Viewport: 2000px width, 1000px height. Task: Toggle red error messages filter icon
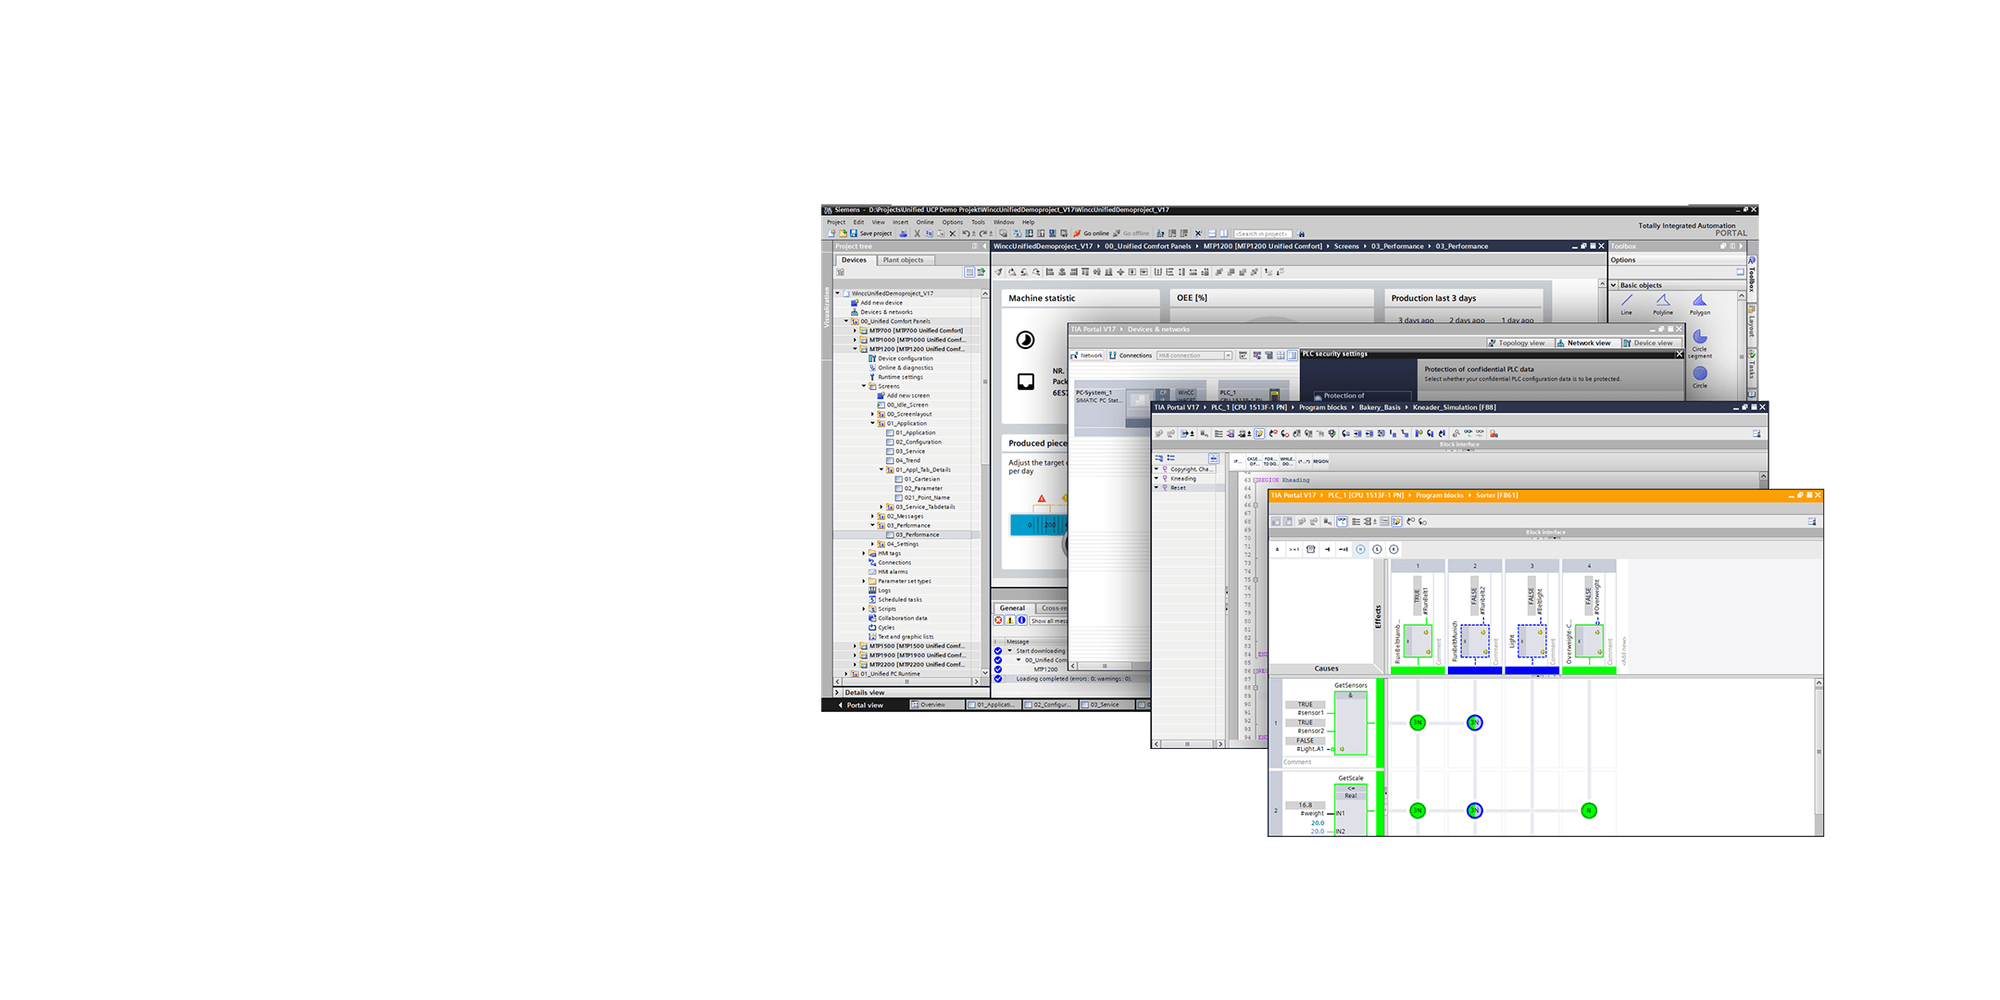(999, 620)
